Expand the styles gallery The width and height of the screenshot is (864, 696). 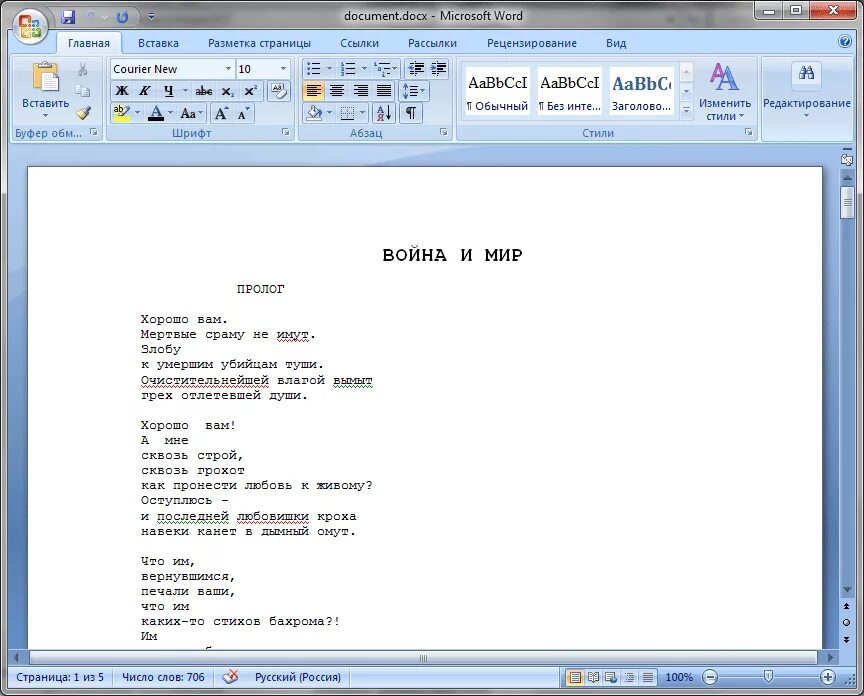click(686, 111)
